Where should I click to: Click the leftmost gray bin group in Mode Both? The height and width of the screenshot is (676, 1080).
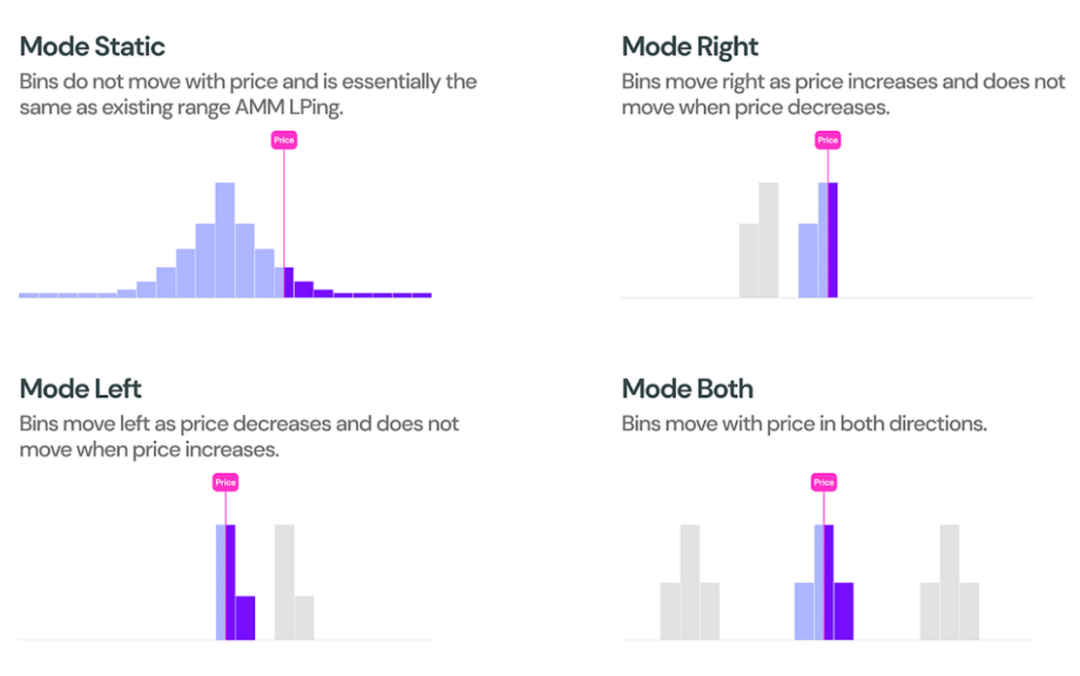coord(690,582)
